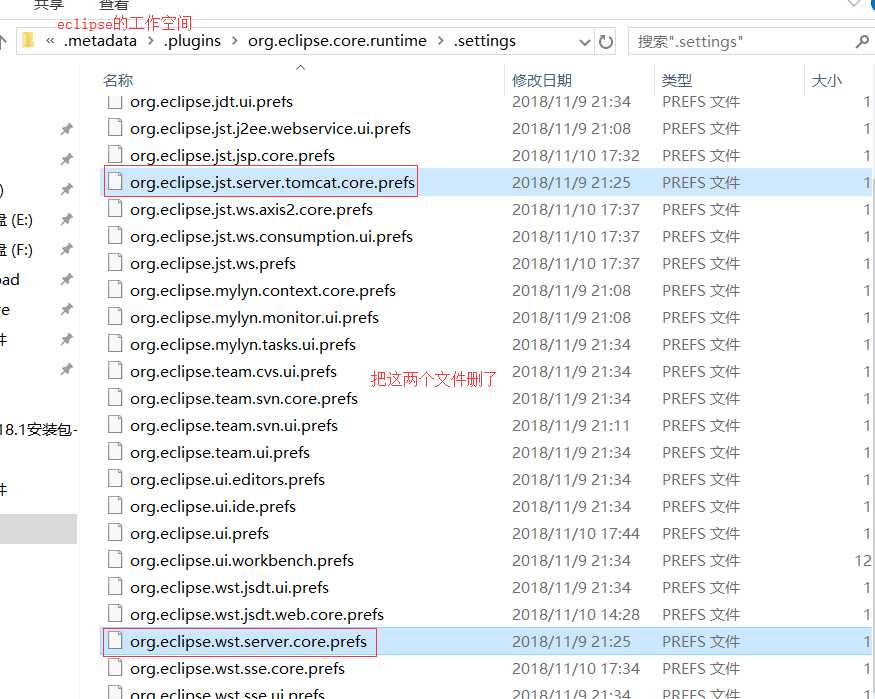Select file icon of org.eclipse.jst.ws.prefs

[115, 263]
